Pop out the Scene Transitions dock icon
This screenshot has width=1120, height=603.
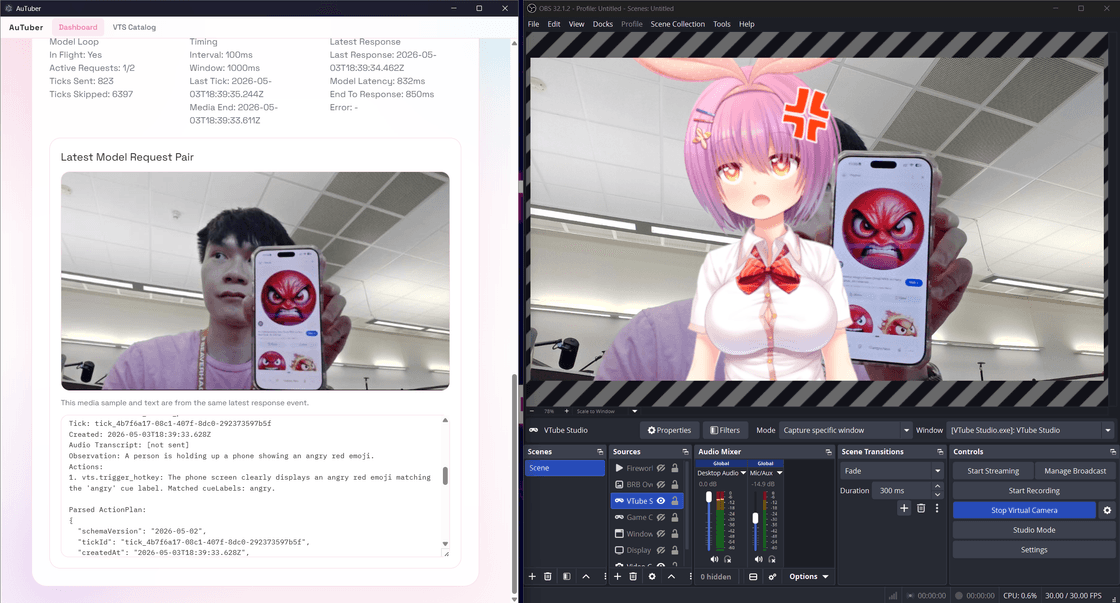[x=940, y=452]
